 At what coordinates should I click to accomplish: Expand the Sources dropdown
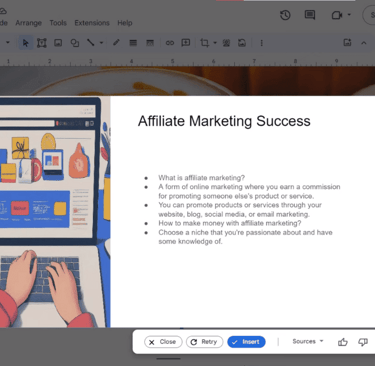(x=308, y=341)
